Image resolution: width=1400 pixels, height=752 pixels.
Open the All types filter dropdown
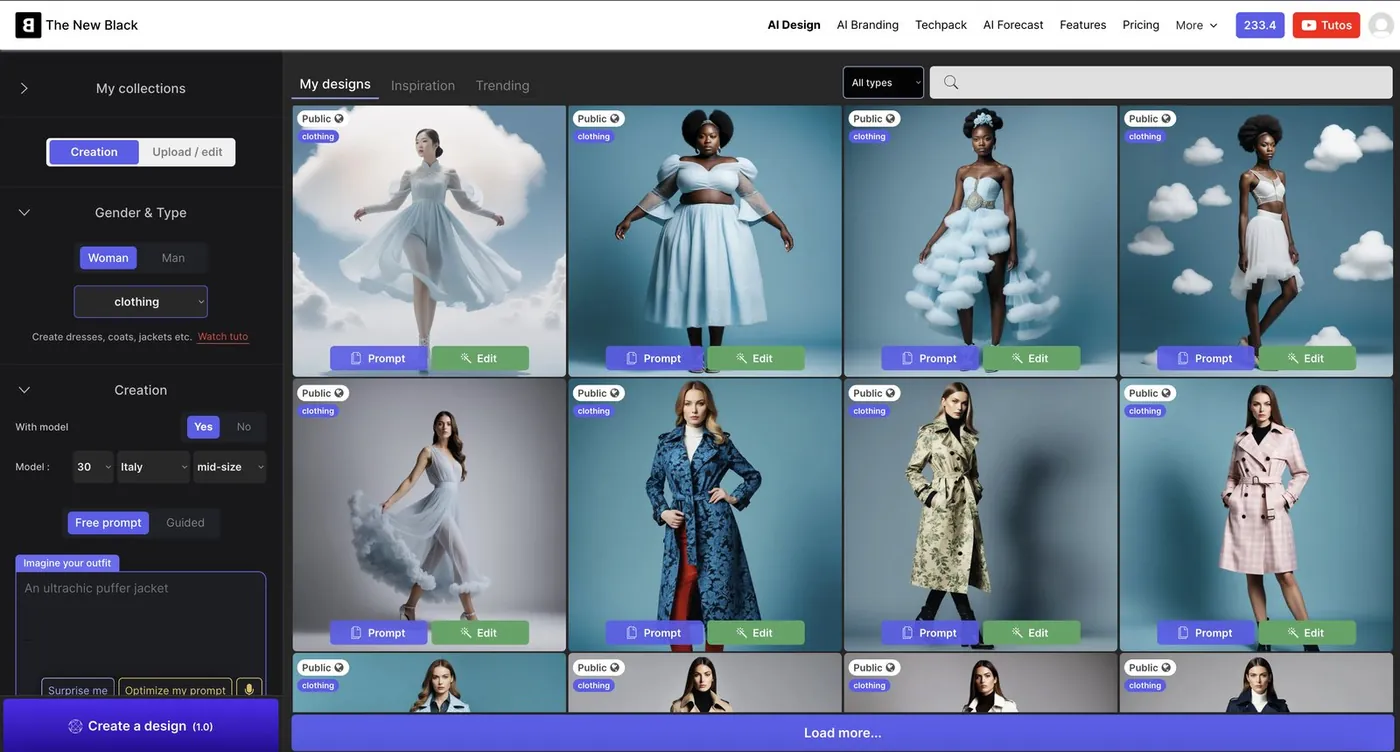coord(883,82)
